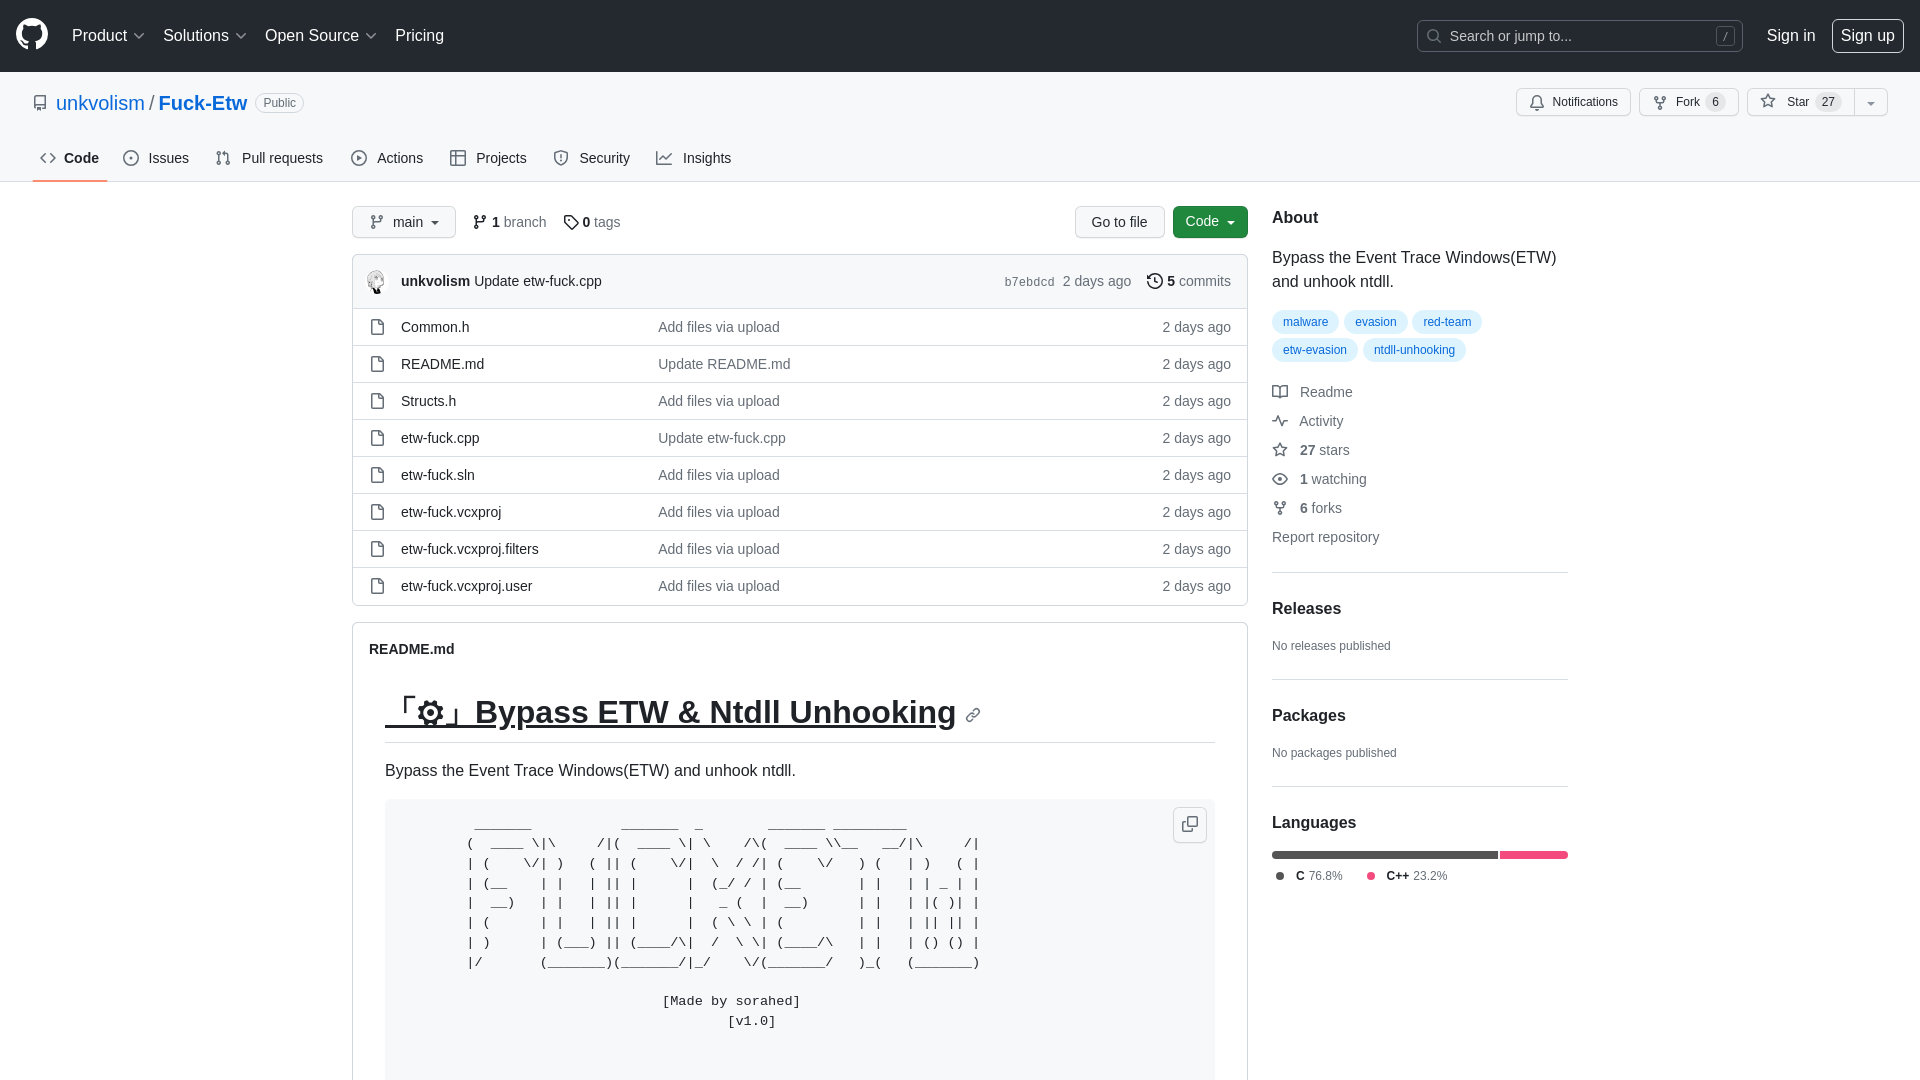1920x1080 pixels.
Task: View the 5 commits history
Action: [x=1189, y=281]
